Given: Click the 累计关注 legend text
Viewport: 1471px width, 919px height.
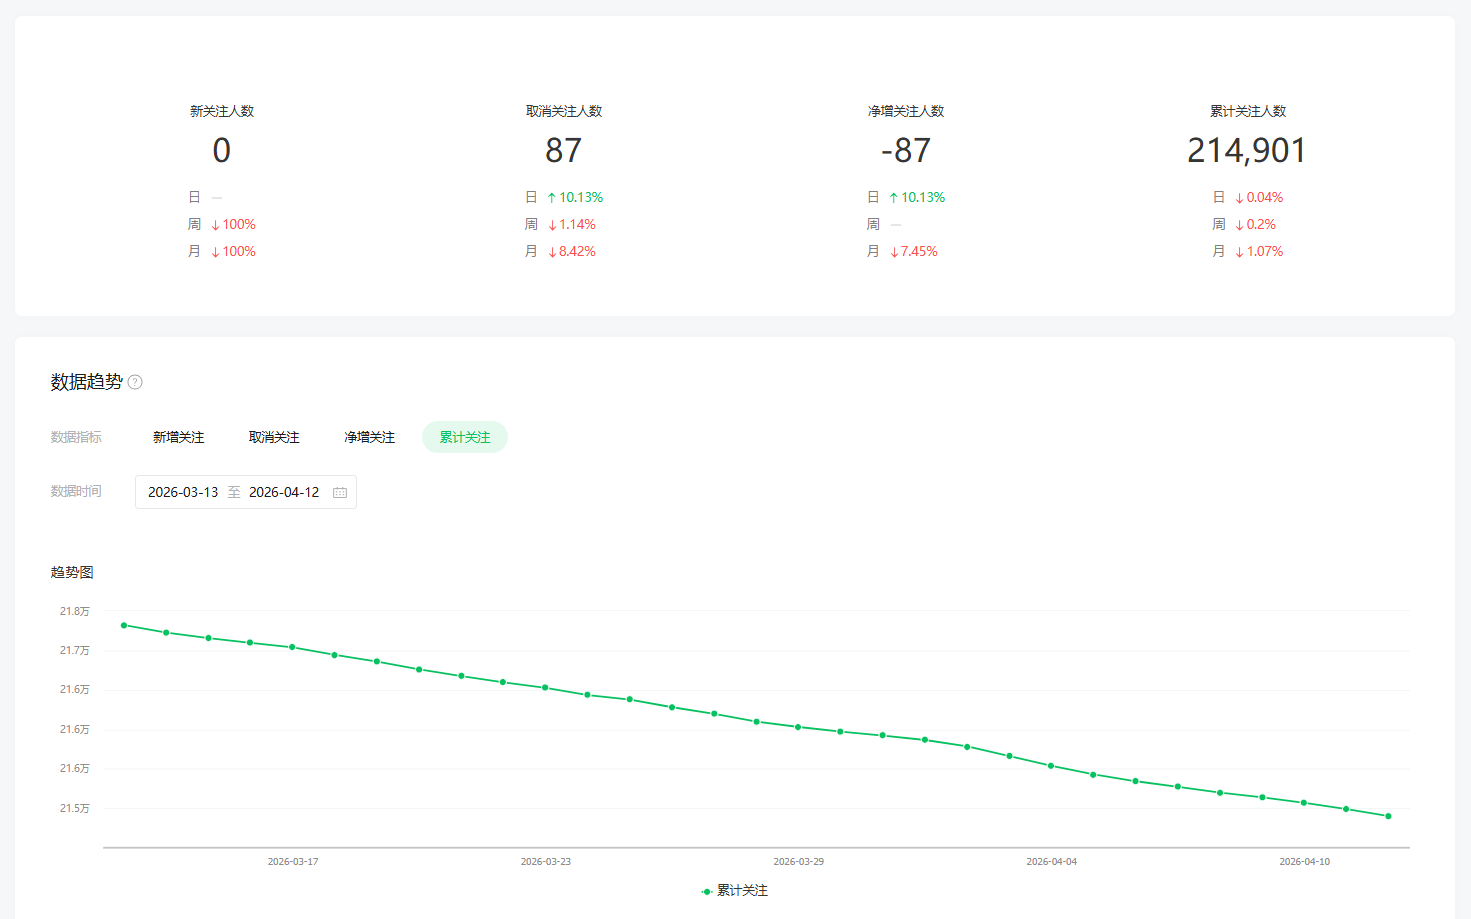Looking at the screenshot, I should 742,891.
